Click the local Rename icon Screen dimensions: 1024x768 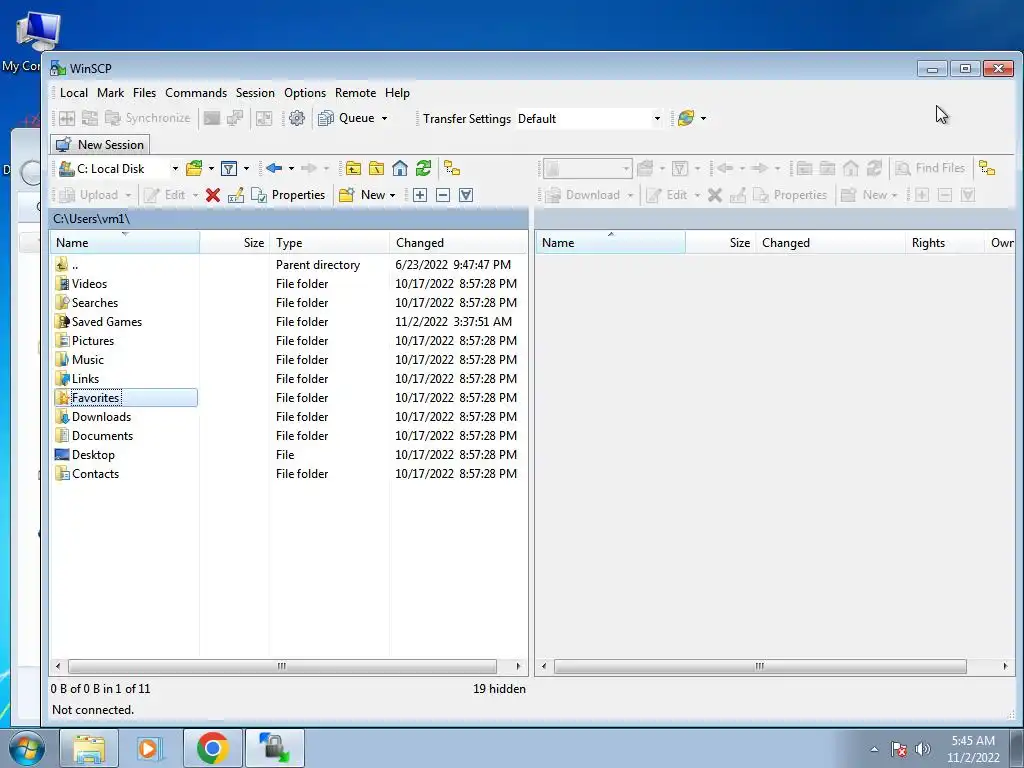pyautogui.click(x=236, y=195)
